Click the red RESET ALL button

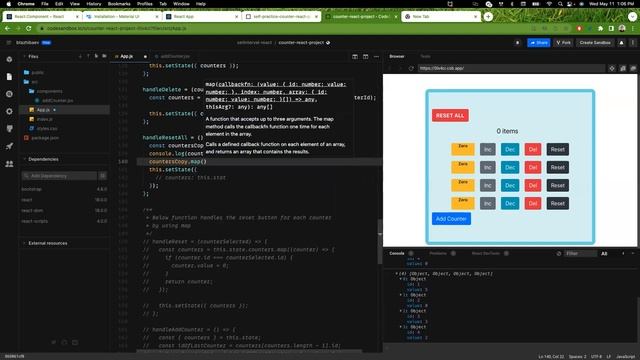[x=450, y=116]
